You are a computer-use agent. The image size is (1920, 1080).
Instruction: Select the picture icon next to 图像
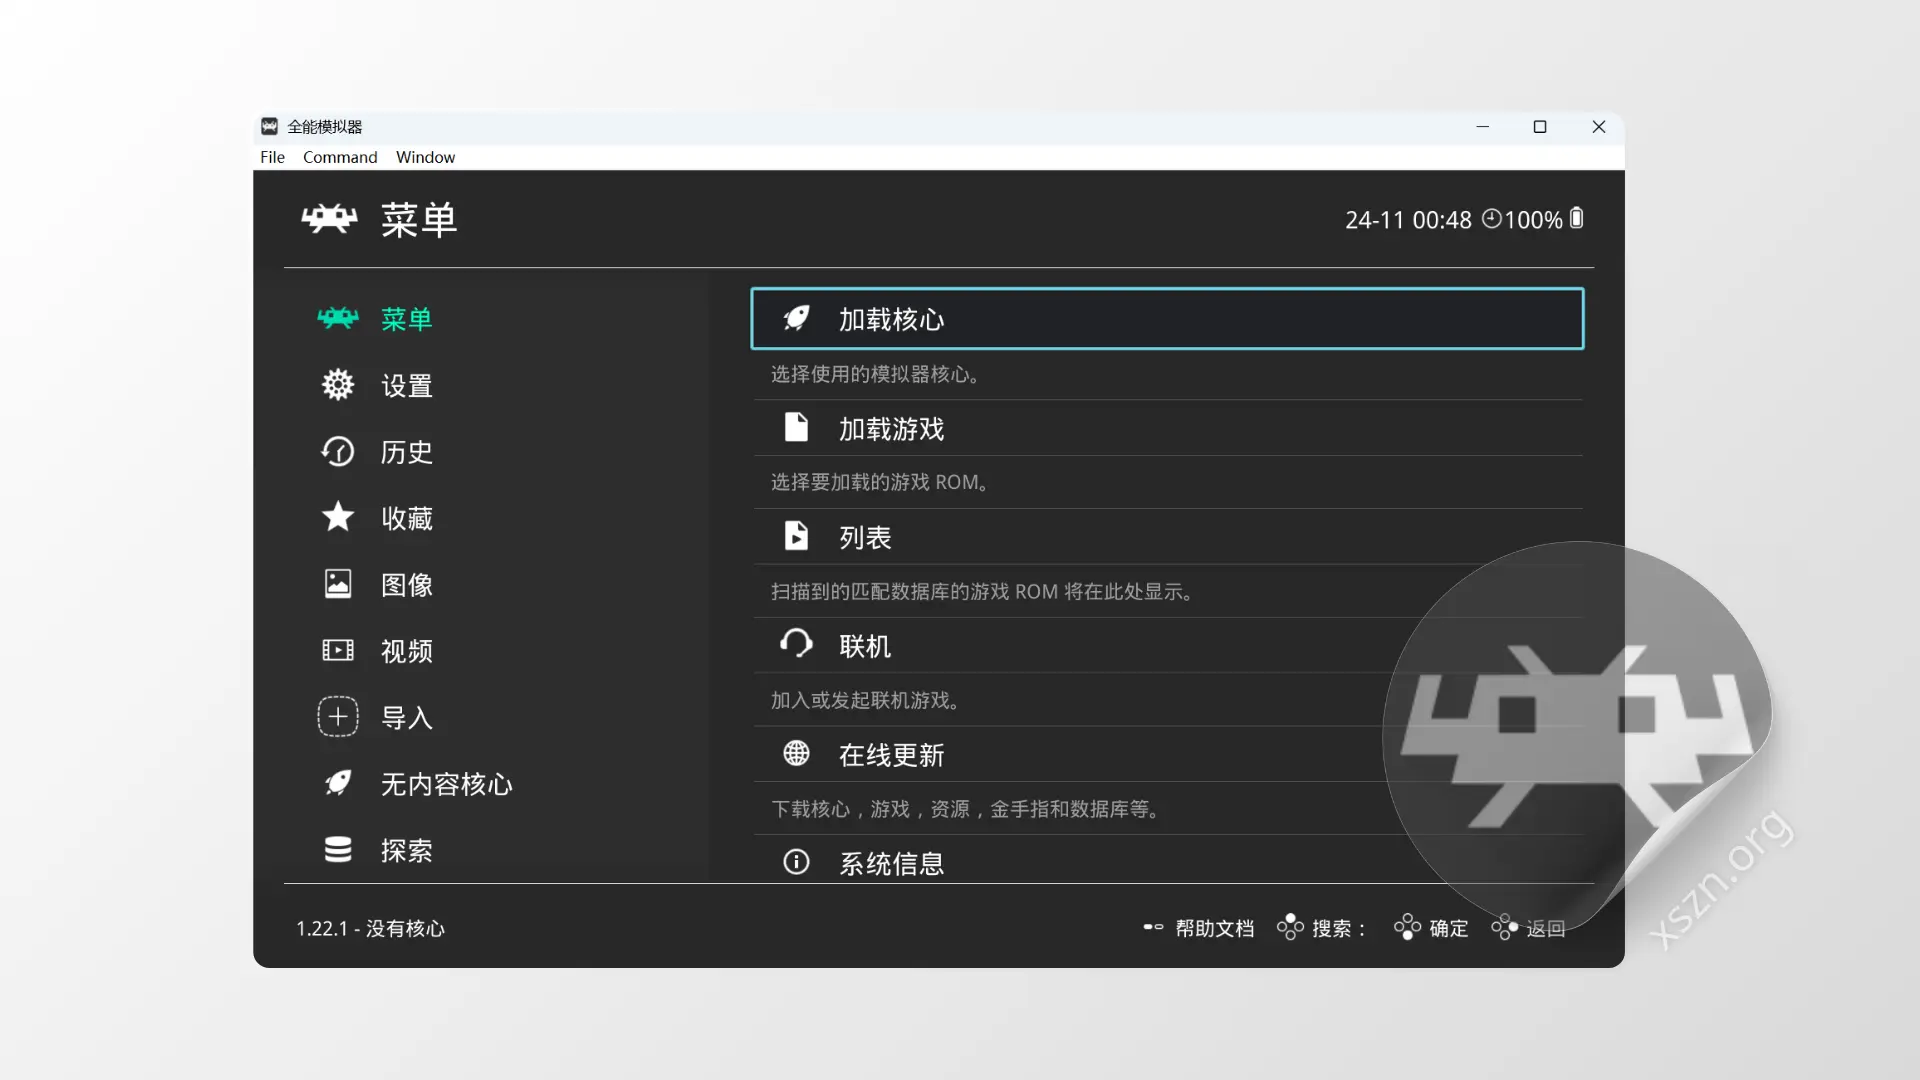(338, 584)
